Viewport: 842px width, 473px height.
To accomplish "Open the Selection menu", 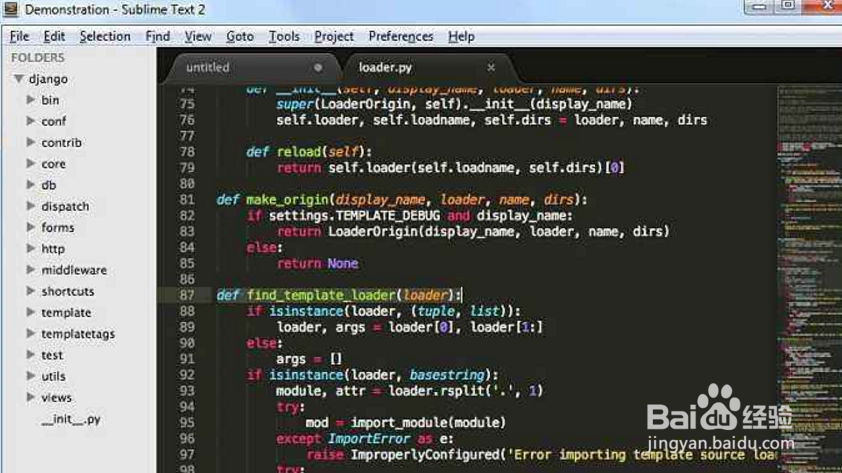I will [x=105, y=37].
